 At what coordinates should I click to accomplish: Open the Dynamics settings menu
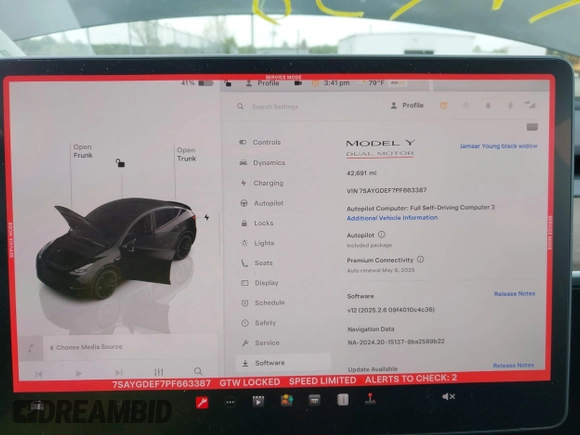pyautogui.click(x=262, y=163)
